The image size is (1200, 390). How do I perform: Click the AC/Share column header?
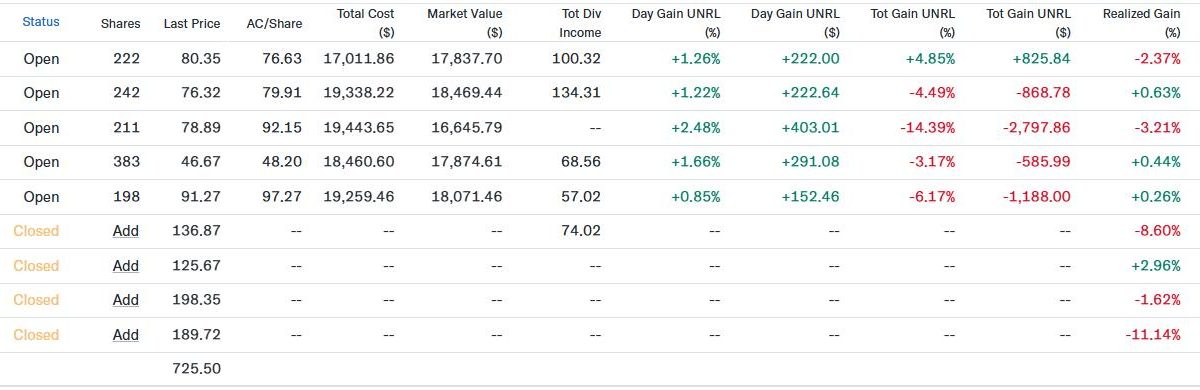(274, 23)
